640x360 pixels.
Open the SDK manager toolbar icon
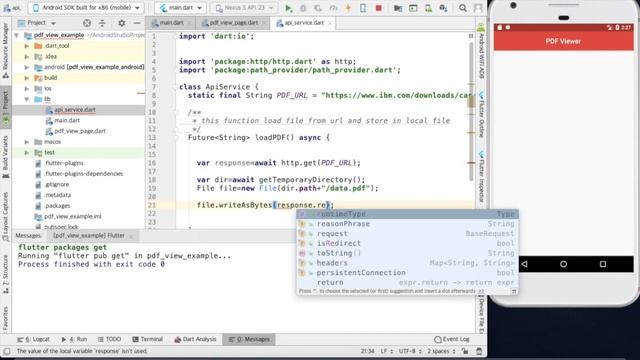tap(443, 8)
